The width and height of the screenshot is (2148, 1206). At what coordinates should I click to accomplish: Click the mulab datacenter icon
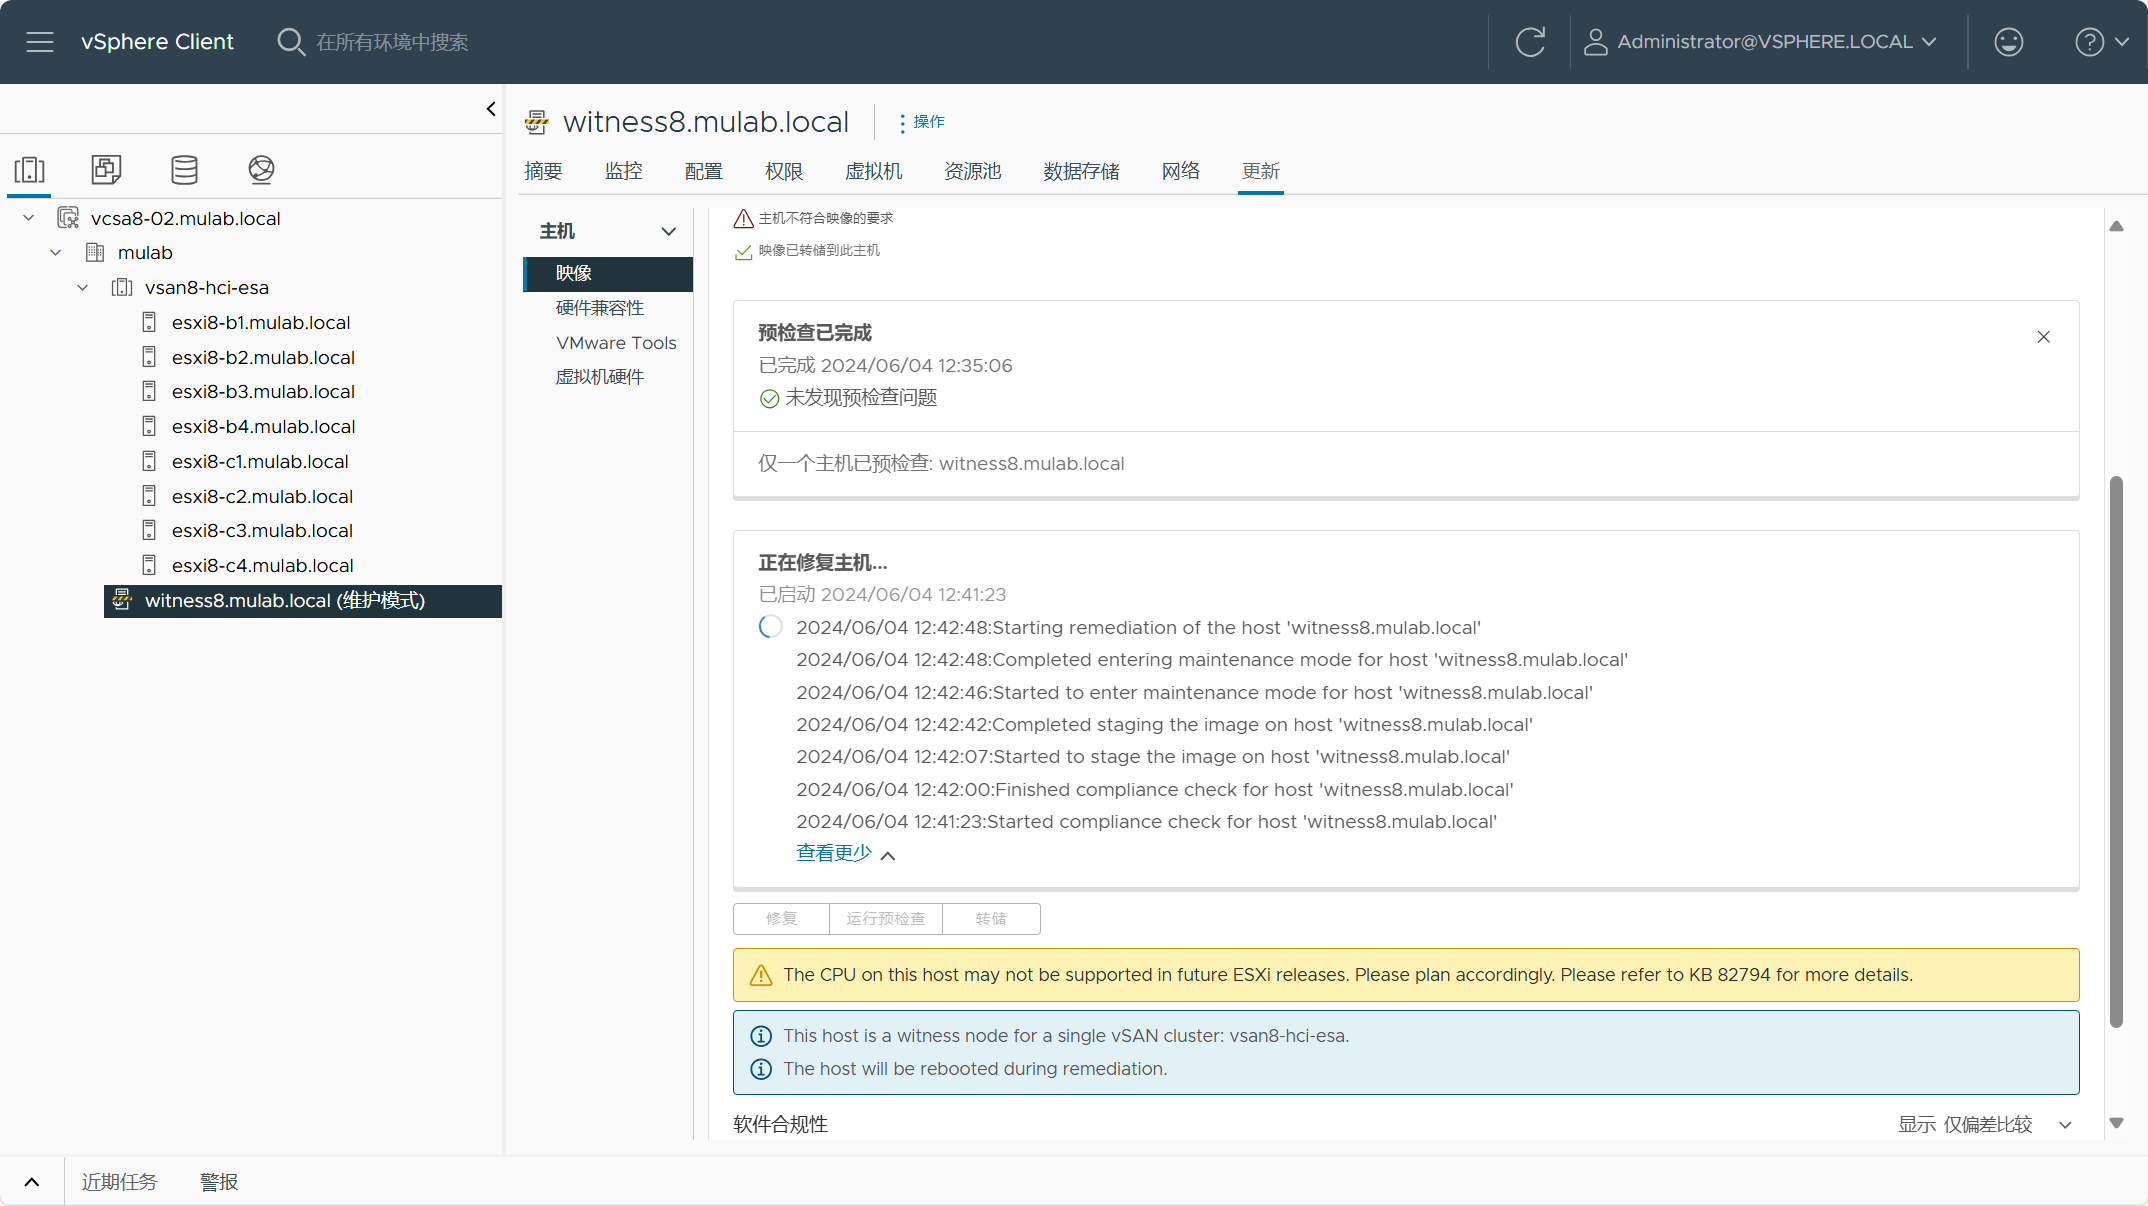(x=95, y=253)
